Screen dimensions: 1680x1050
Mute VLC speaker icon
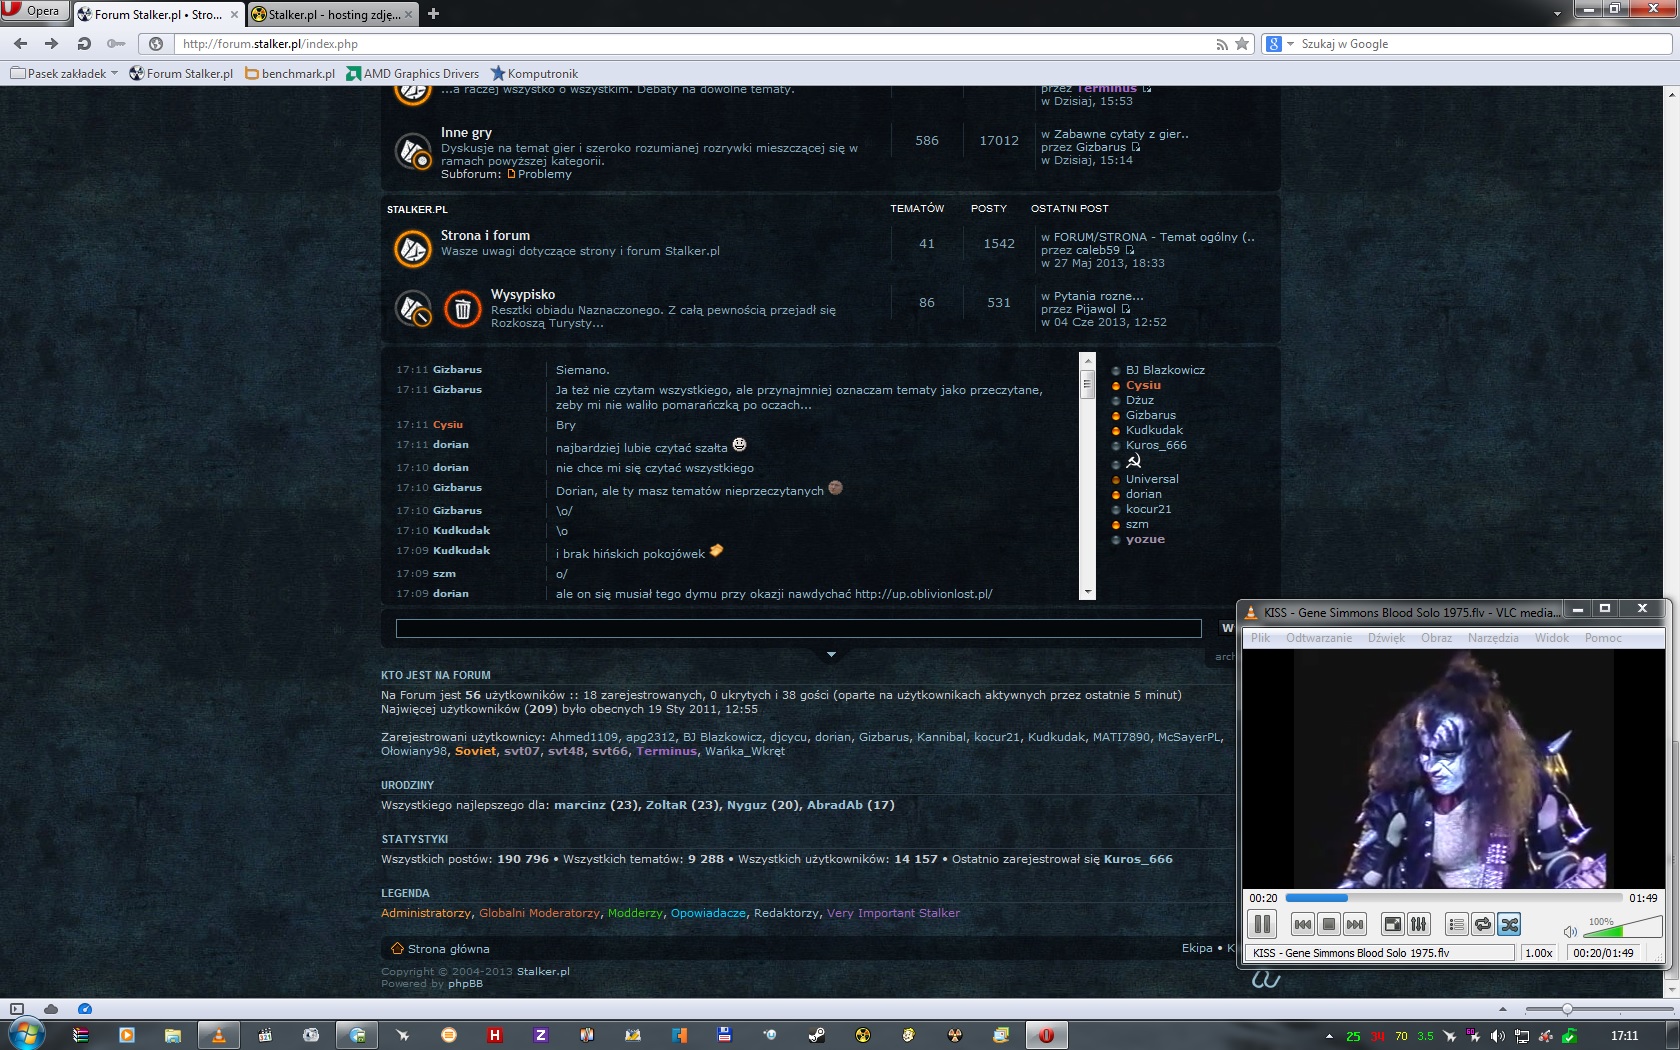pyautogui.click(x=1570, y=931)
